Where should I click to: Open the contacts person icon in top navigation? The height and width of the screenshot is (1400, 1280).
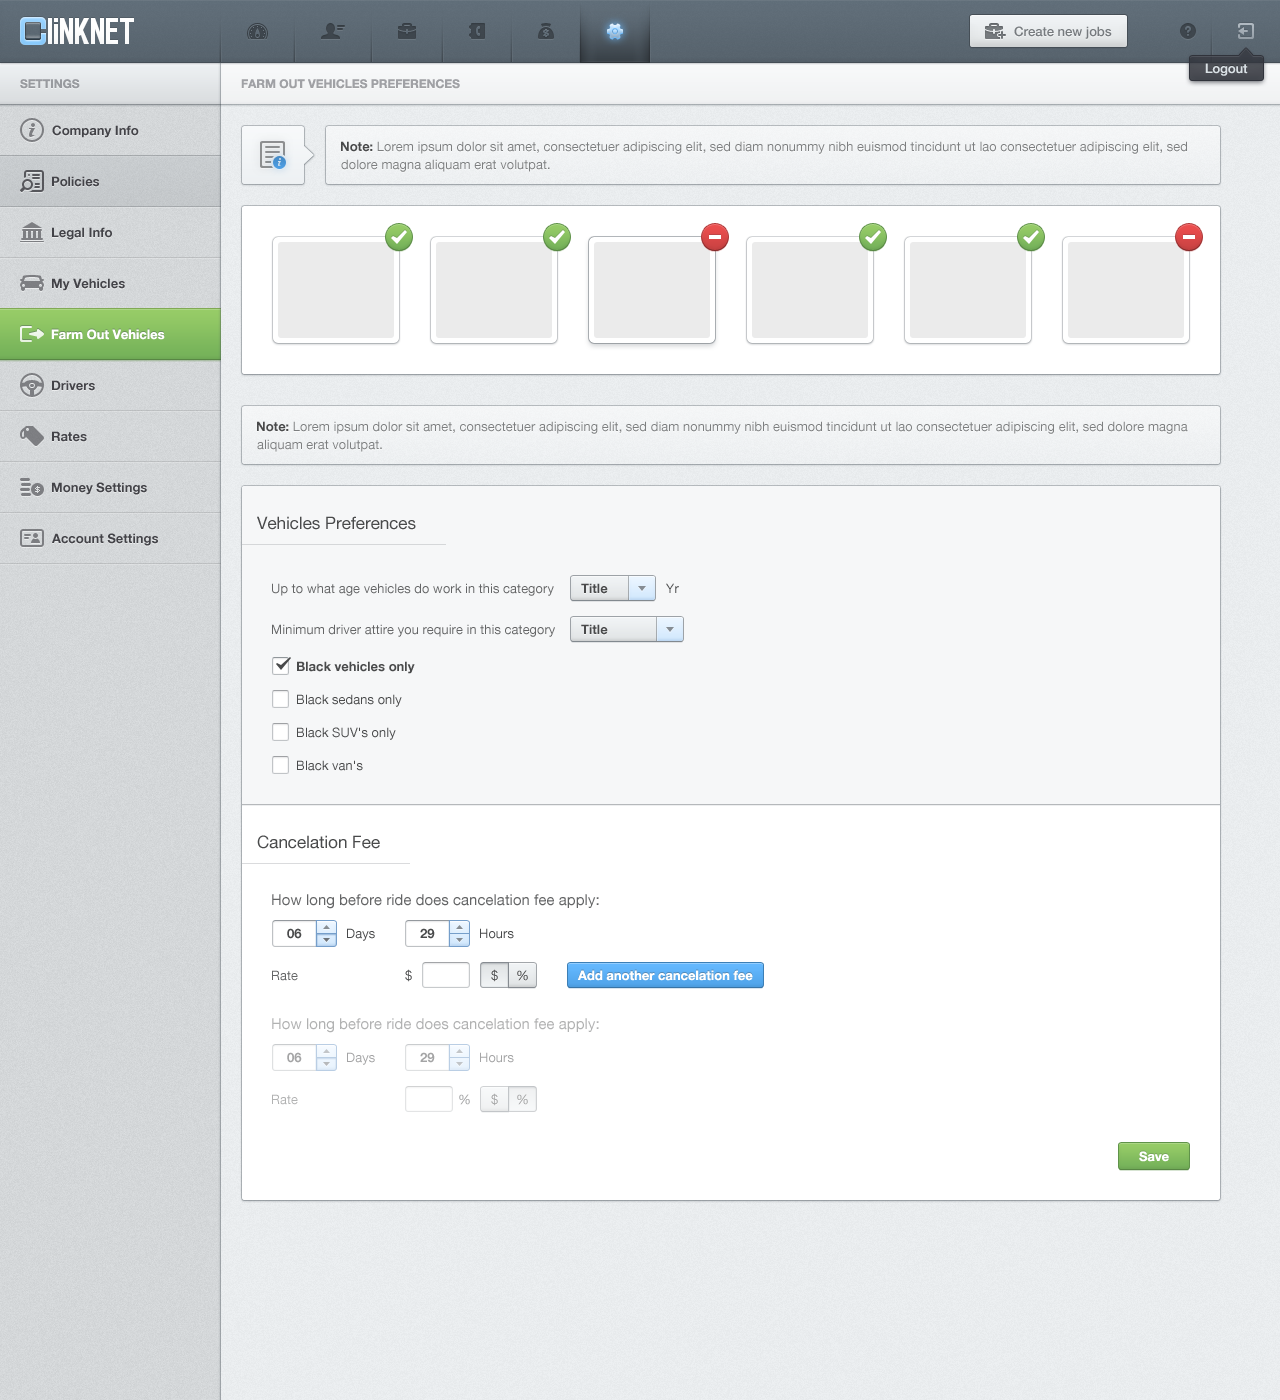333,31
